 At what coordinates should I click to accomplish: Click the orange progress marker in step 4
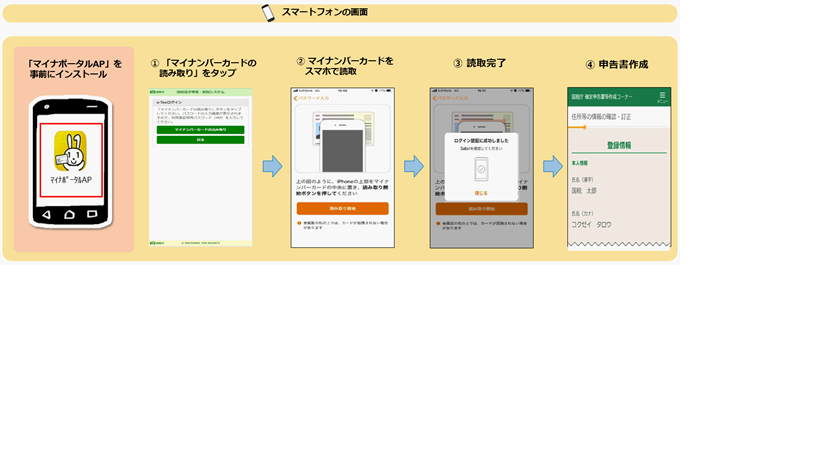click(584, 127)
